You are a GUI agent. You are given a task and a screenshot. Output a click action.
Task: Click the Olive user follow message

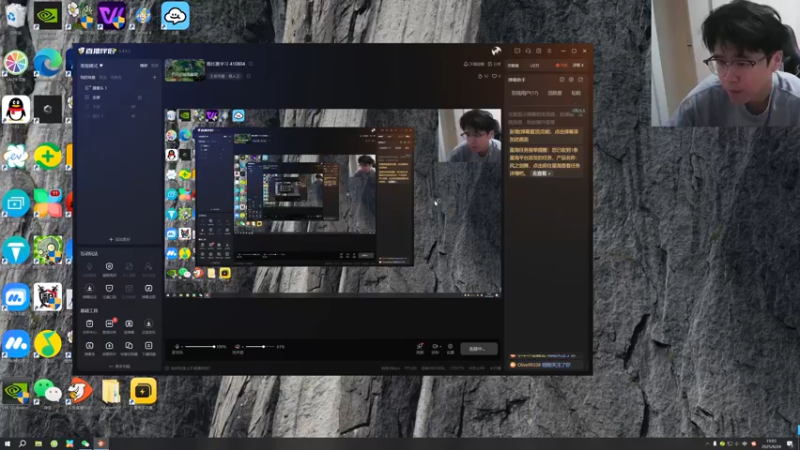544,365
